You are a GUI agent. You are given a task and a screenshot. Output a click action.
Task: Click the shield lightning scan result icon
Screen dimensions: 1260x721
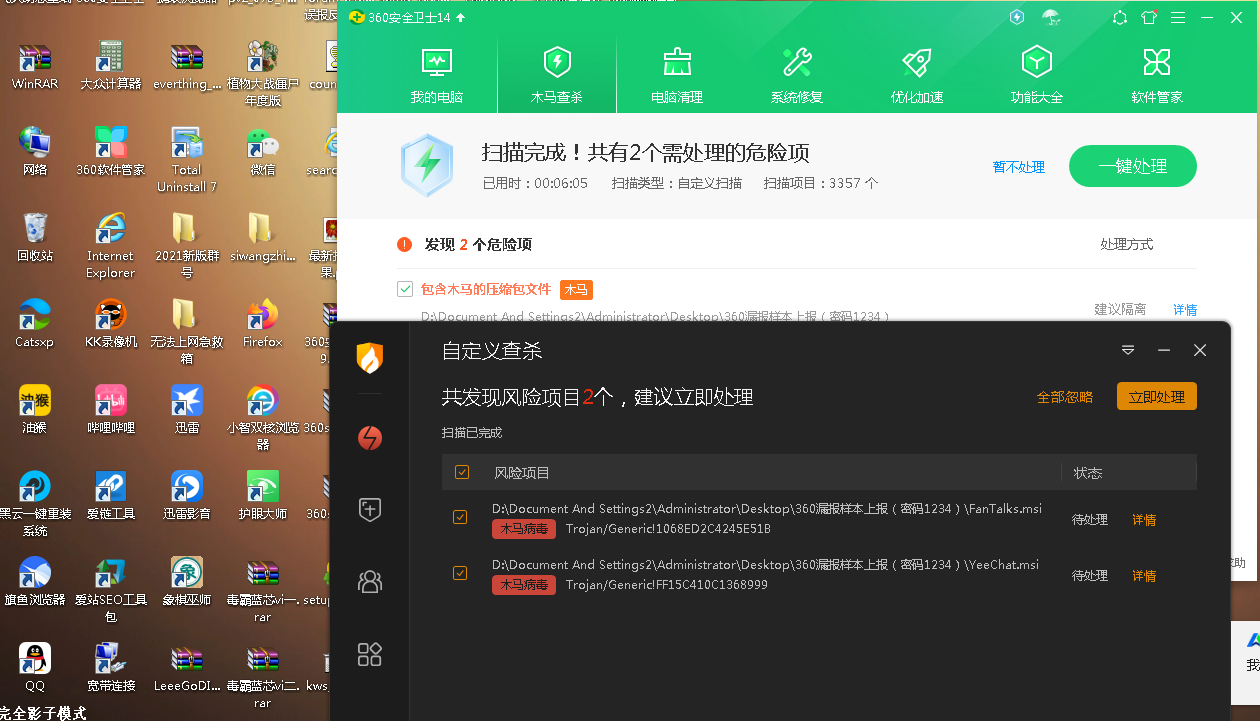(428, 164)
